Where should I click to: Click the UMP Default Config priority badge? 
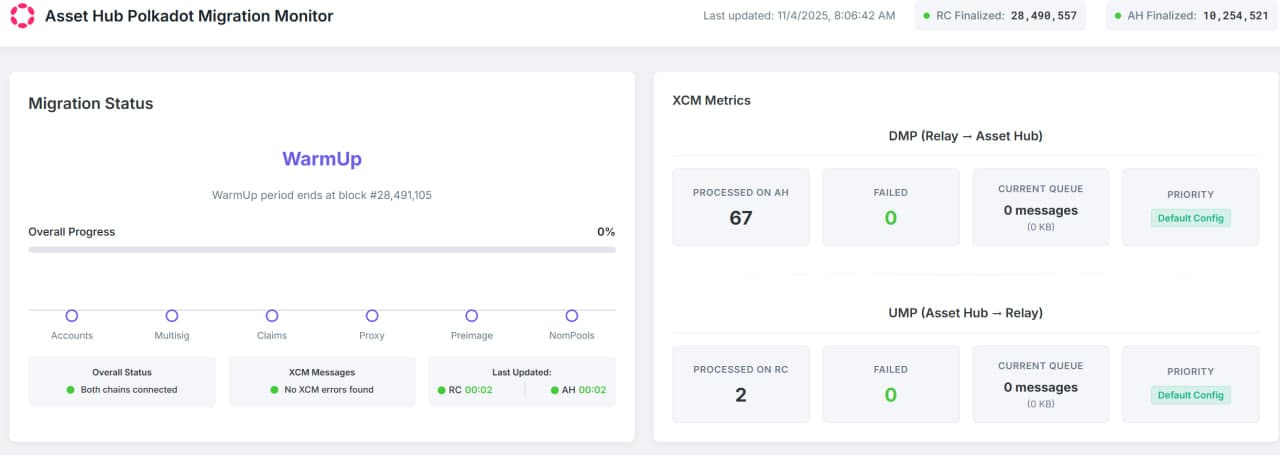[1190, 395]
